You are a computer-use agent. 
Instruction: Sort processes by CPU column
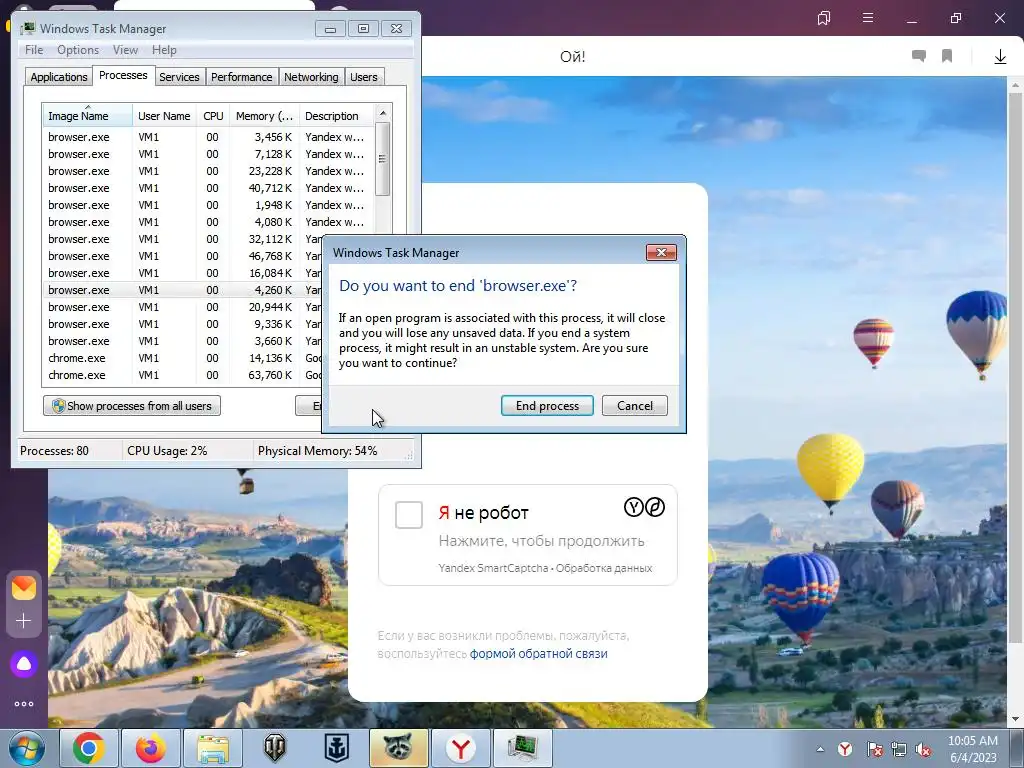point(213,116)
